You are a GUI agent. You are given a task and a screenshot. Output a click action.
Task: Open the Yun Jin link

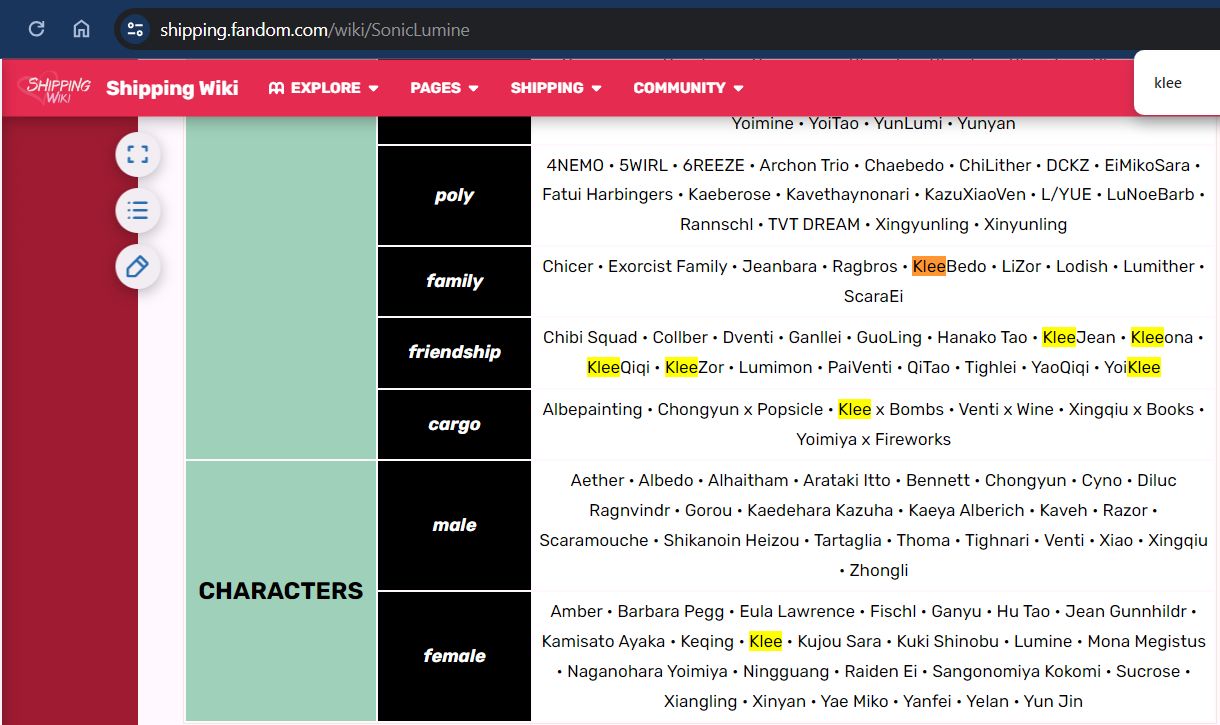1053,701
